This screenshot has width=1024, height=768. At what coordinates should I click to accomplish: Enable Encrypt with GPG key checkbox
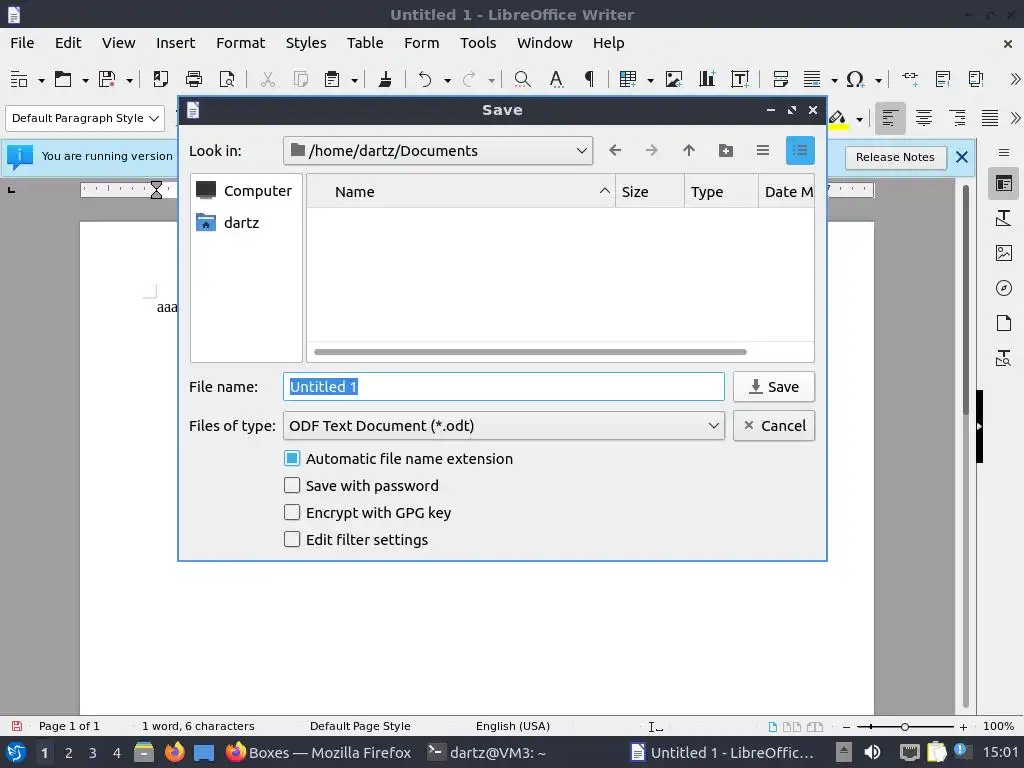coord(292,512)
